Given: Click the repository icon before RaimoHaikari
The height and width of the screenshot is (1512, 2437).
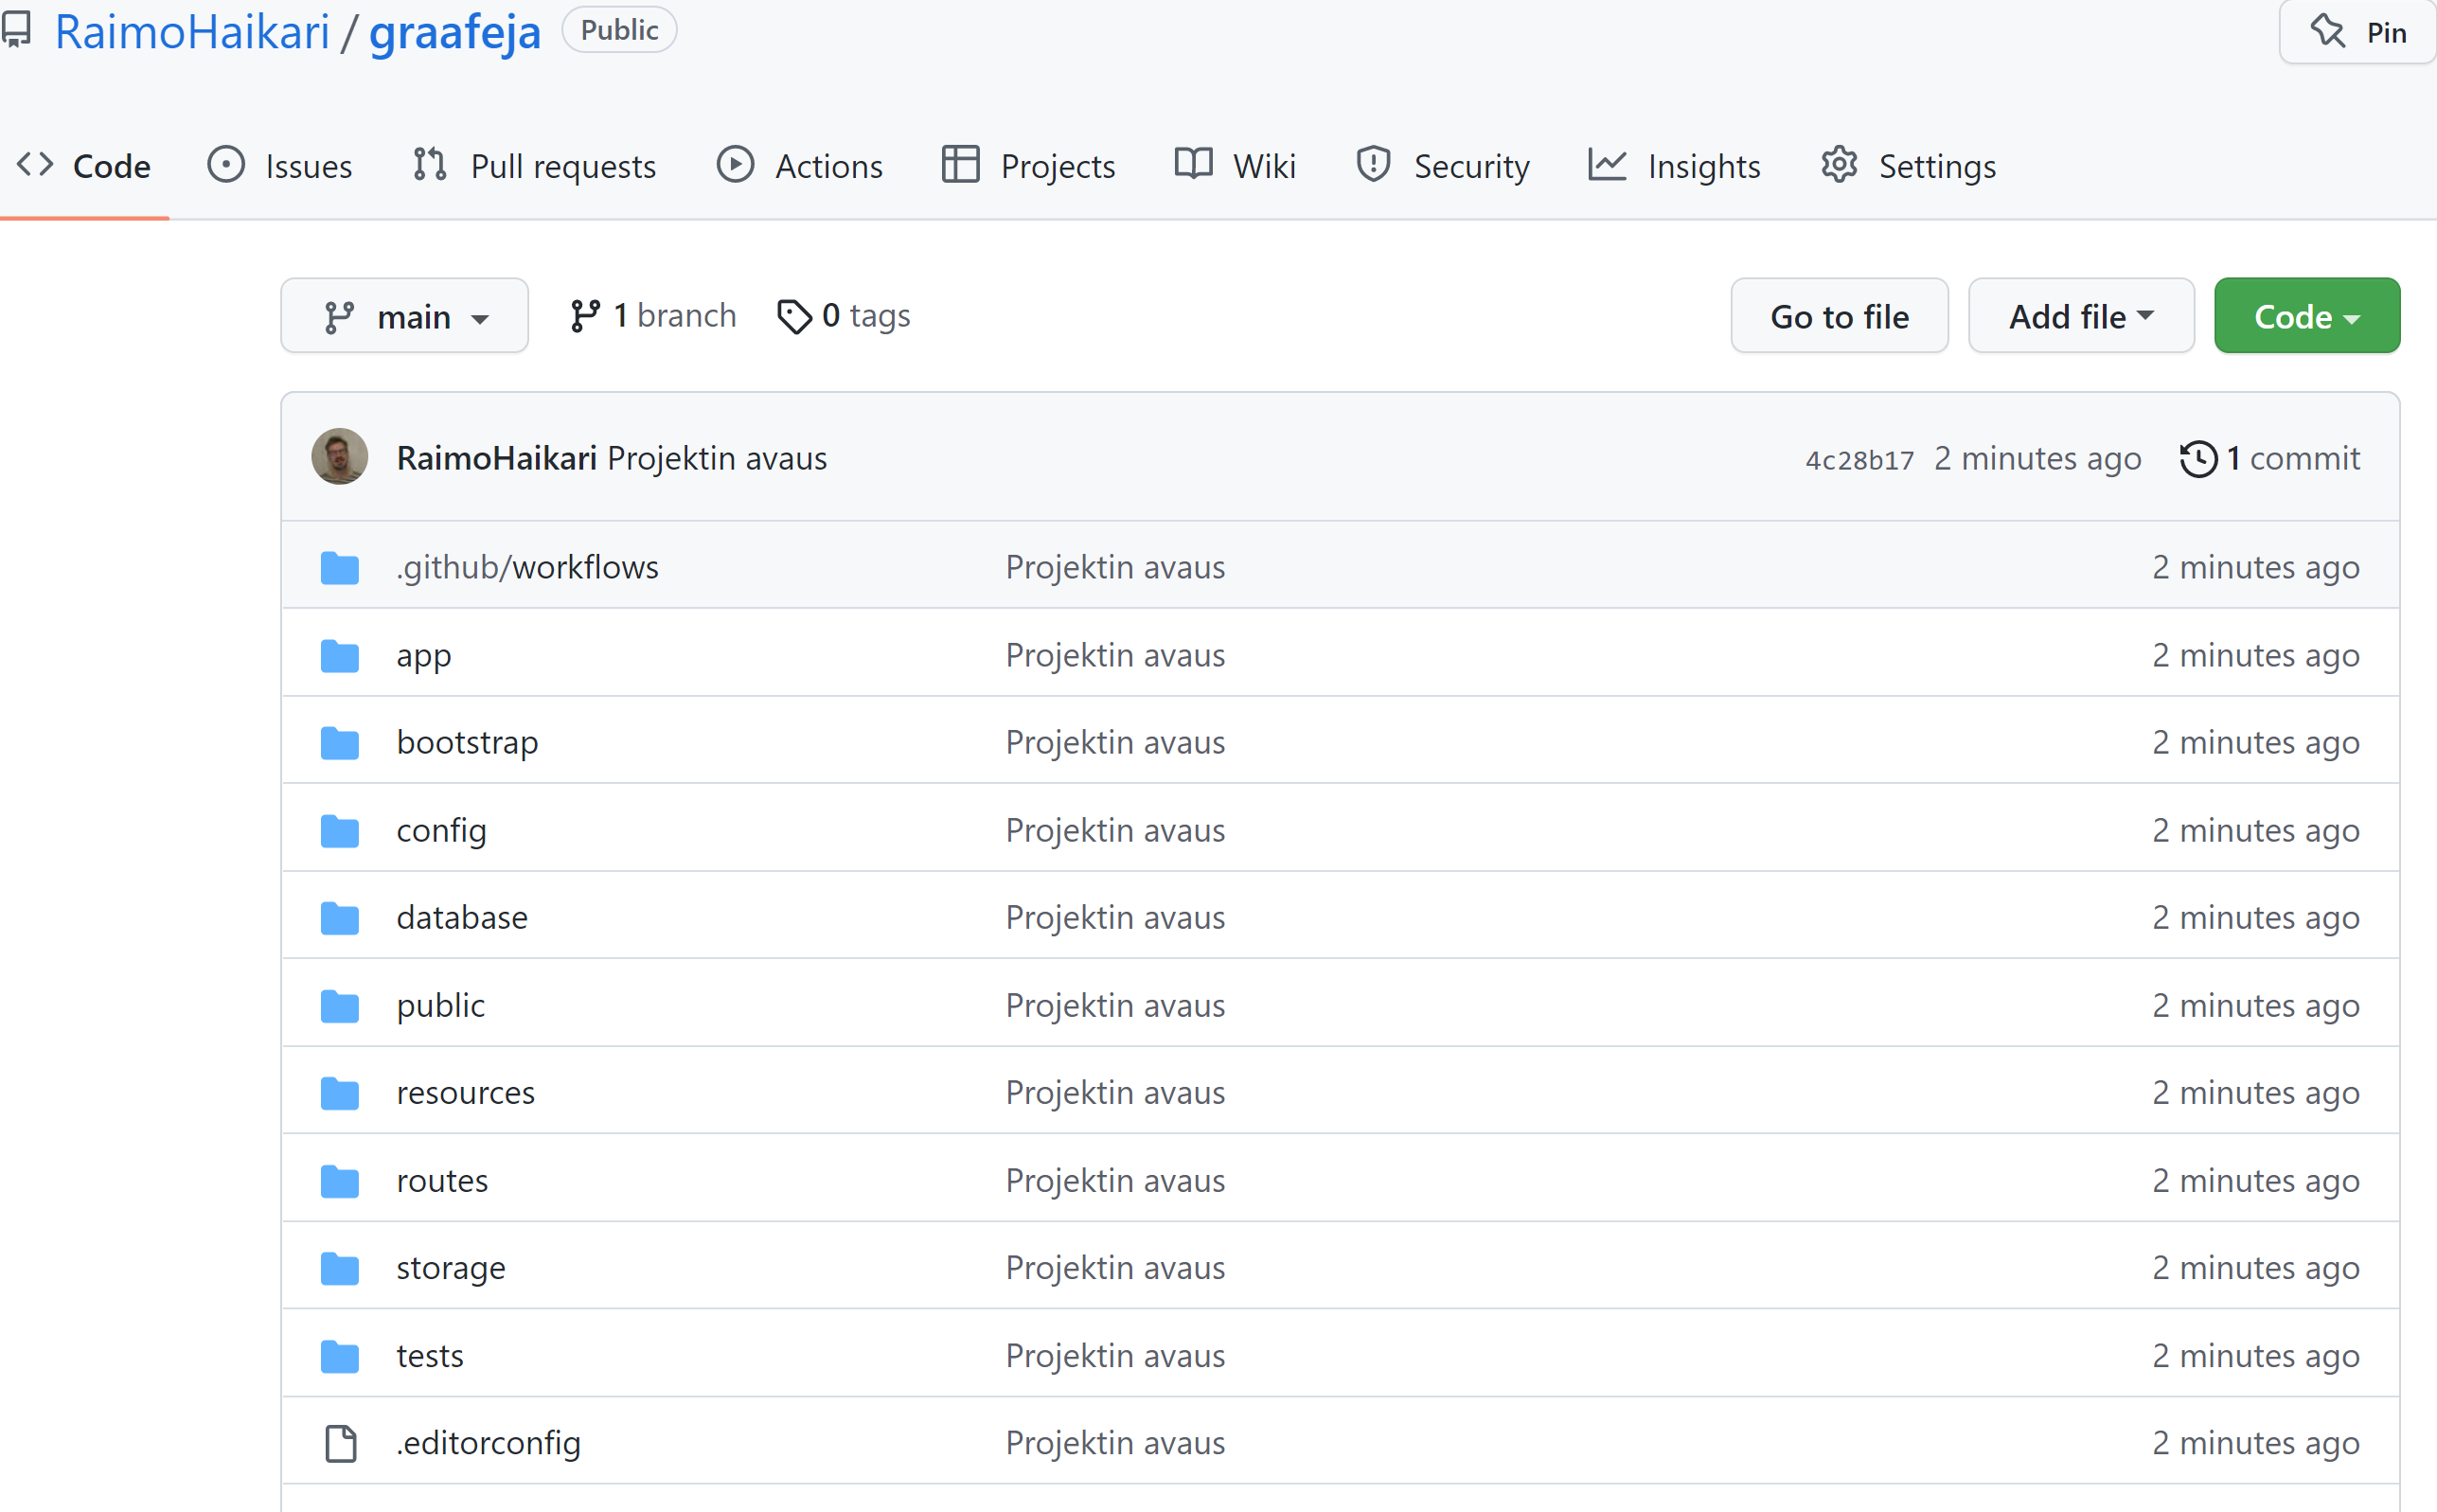Looking at the screenshot, I should (16, 30).
